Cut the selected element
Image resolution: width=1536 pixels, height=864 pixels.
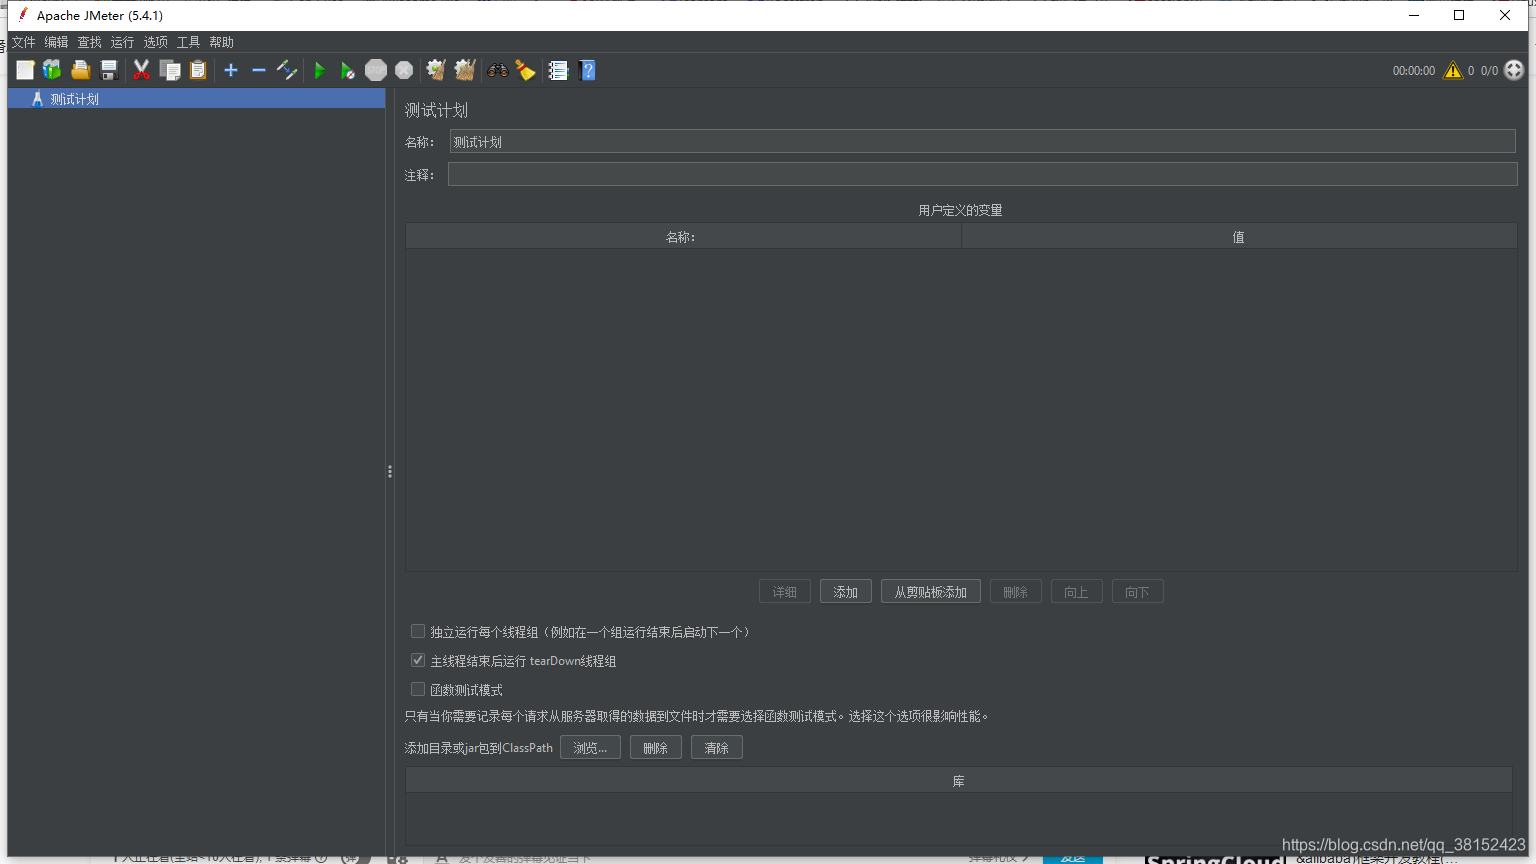141,70
